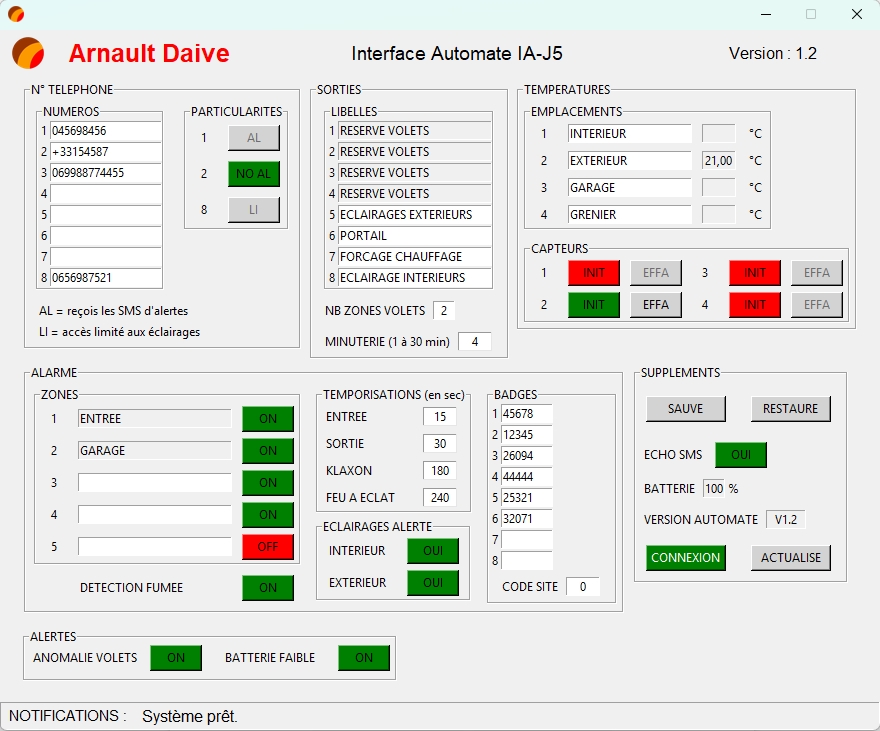Click output label 5 ECLAIRAGES EXTERIEURS
The height and width of the screenshot is (731, 880).
[415, 215]
